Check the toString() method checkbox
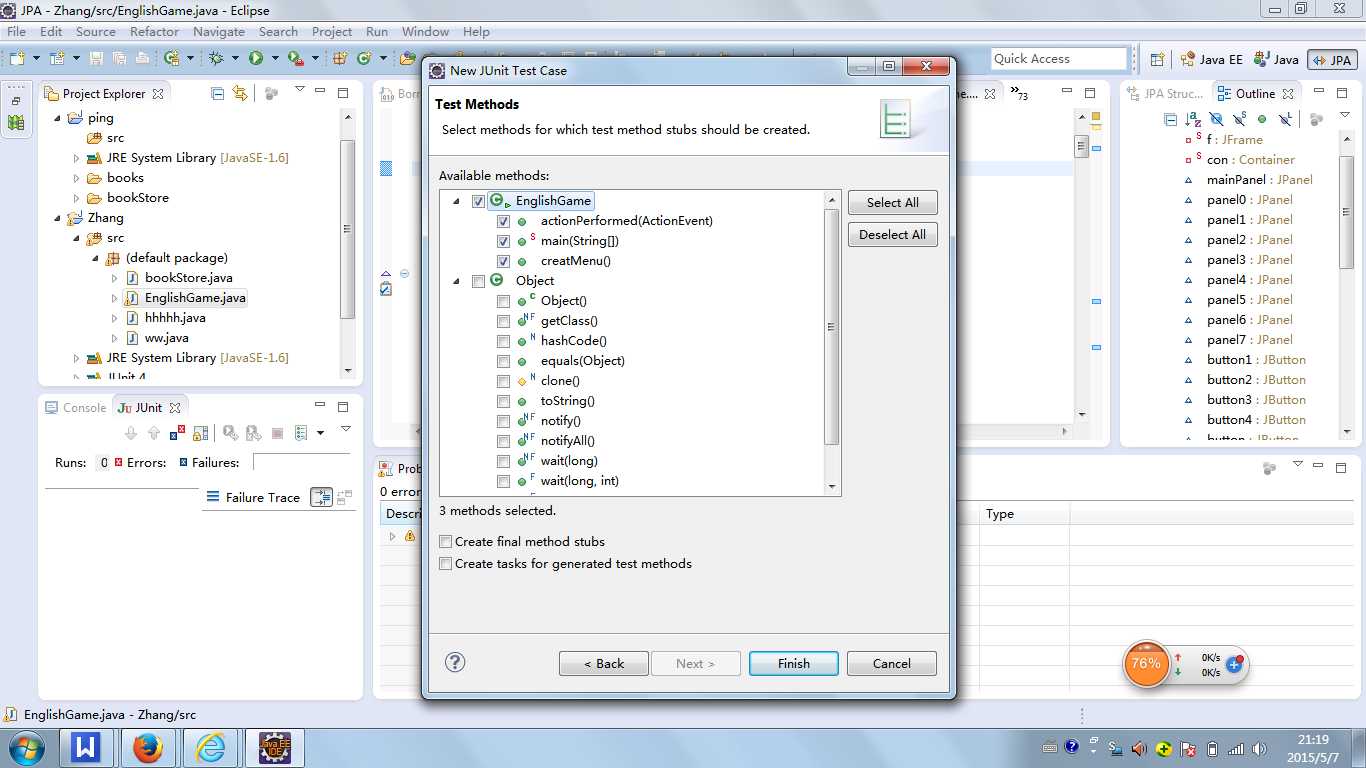 [503, 401]
